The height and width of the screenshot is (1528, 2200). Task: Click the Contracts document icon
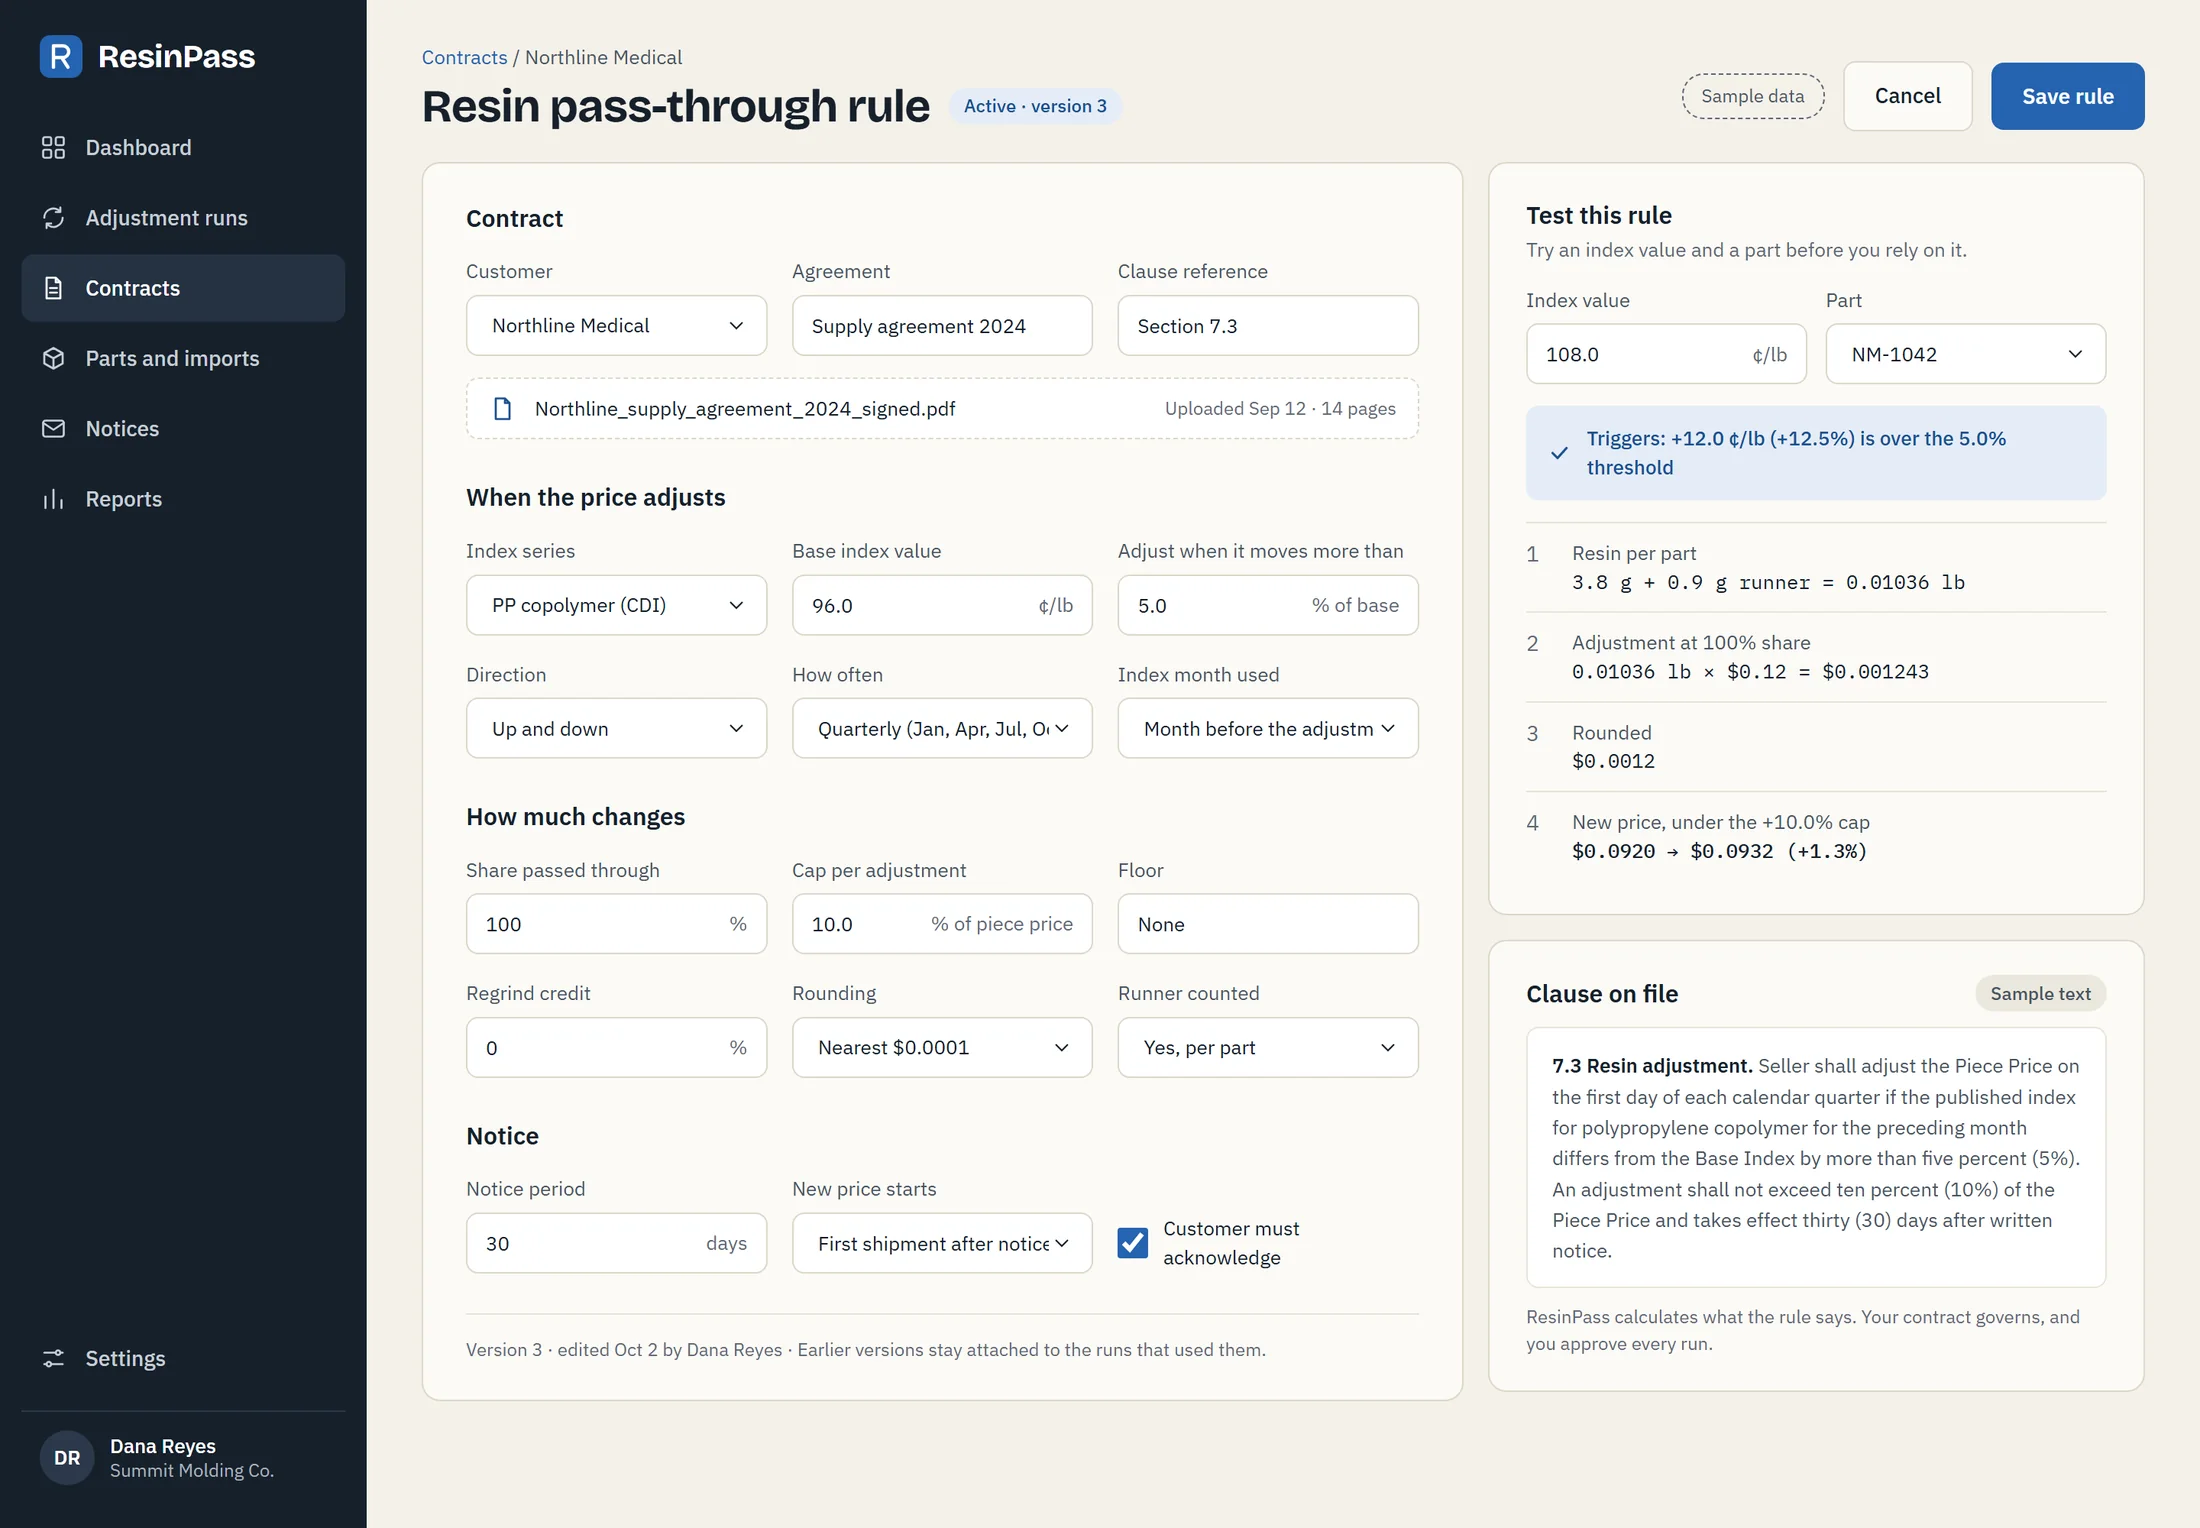pyautogui.click(x=53, y=288)
